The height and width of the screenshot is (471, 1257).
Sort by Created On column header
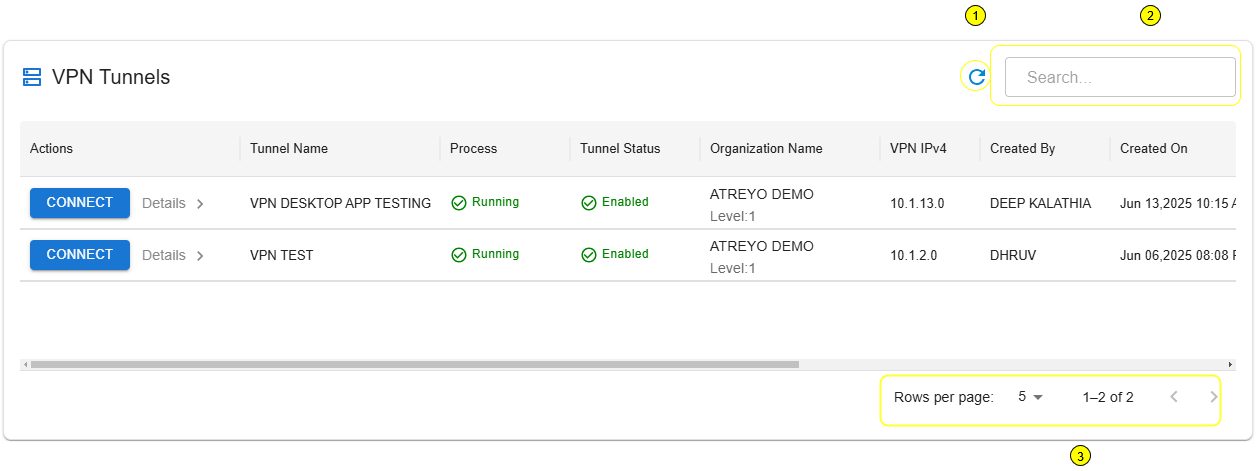tap(1153, 149)
